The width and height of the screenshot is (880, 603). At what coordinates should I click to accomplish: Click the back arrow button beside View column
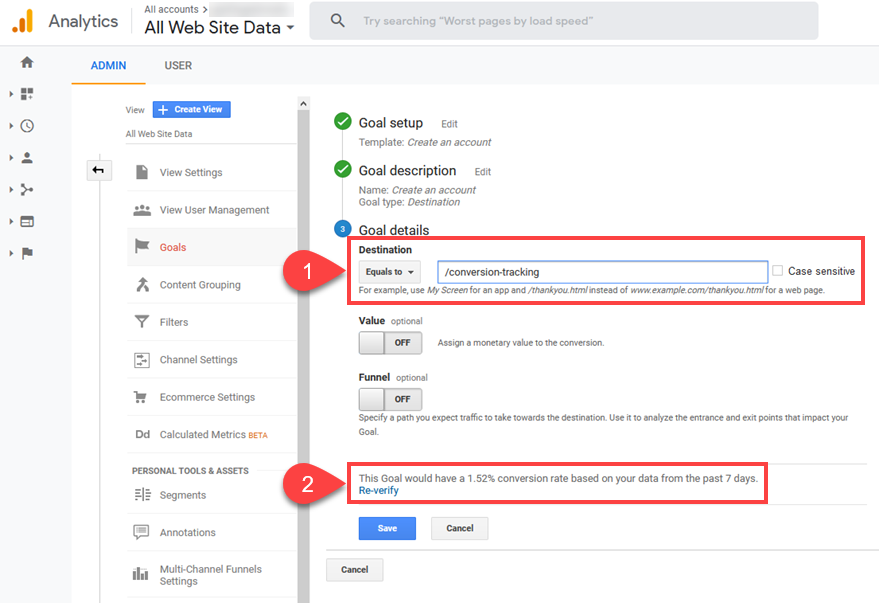point(99,170)
